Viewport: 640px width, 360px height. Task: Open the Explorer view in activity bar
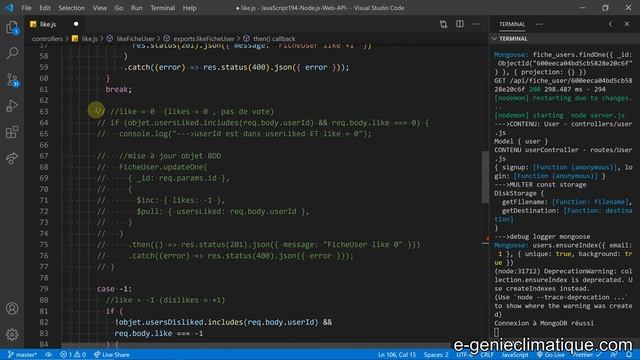(x=12, y=28)
